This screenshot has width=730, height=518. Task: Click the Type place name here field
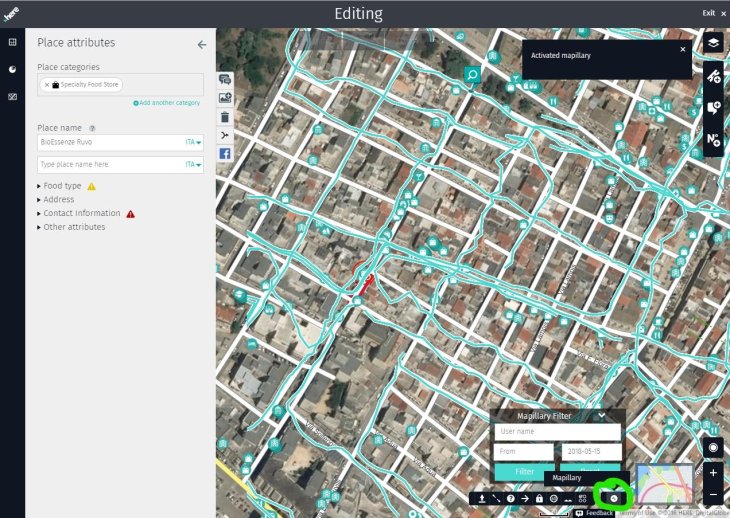[120, 164]
